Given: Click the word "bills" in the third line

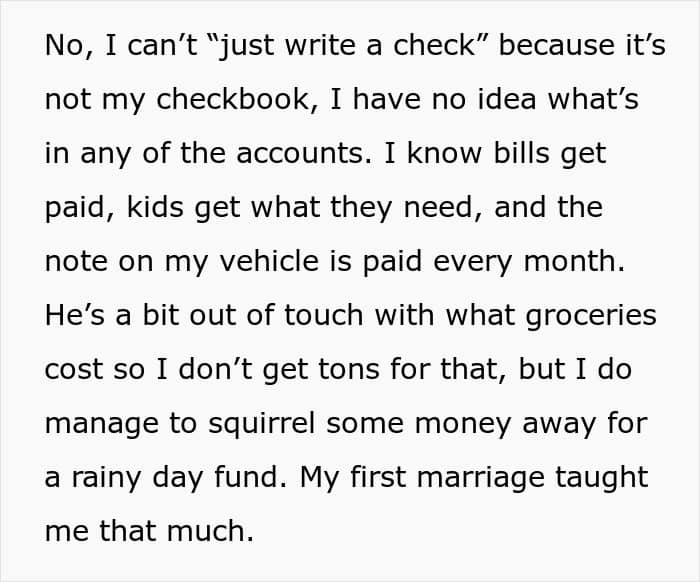Looking at the screenshot, I should pyautogui.click(x=521, y=154).
